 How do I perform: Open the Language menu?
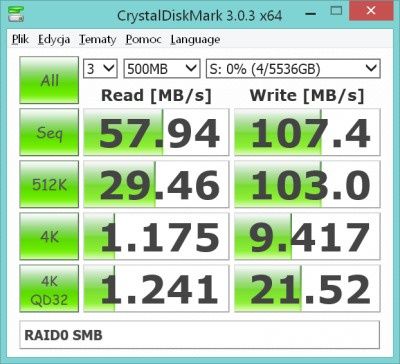tap(195, 39)
